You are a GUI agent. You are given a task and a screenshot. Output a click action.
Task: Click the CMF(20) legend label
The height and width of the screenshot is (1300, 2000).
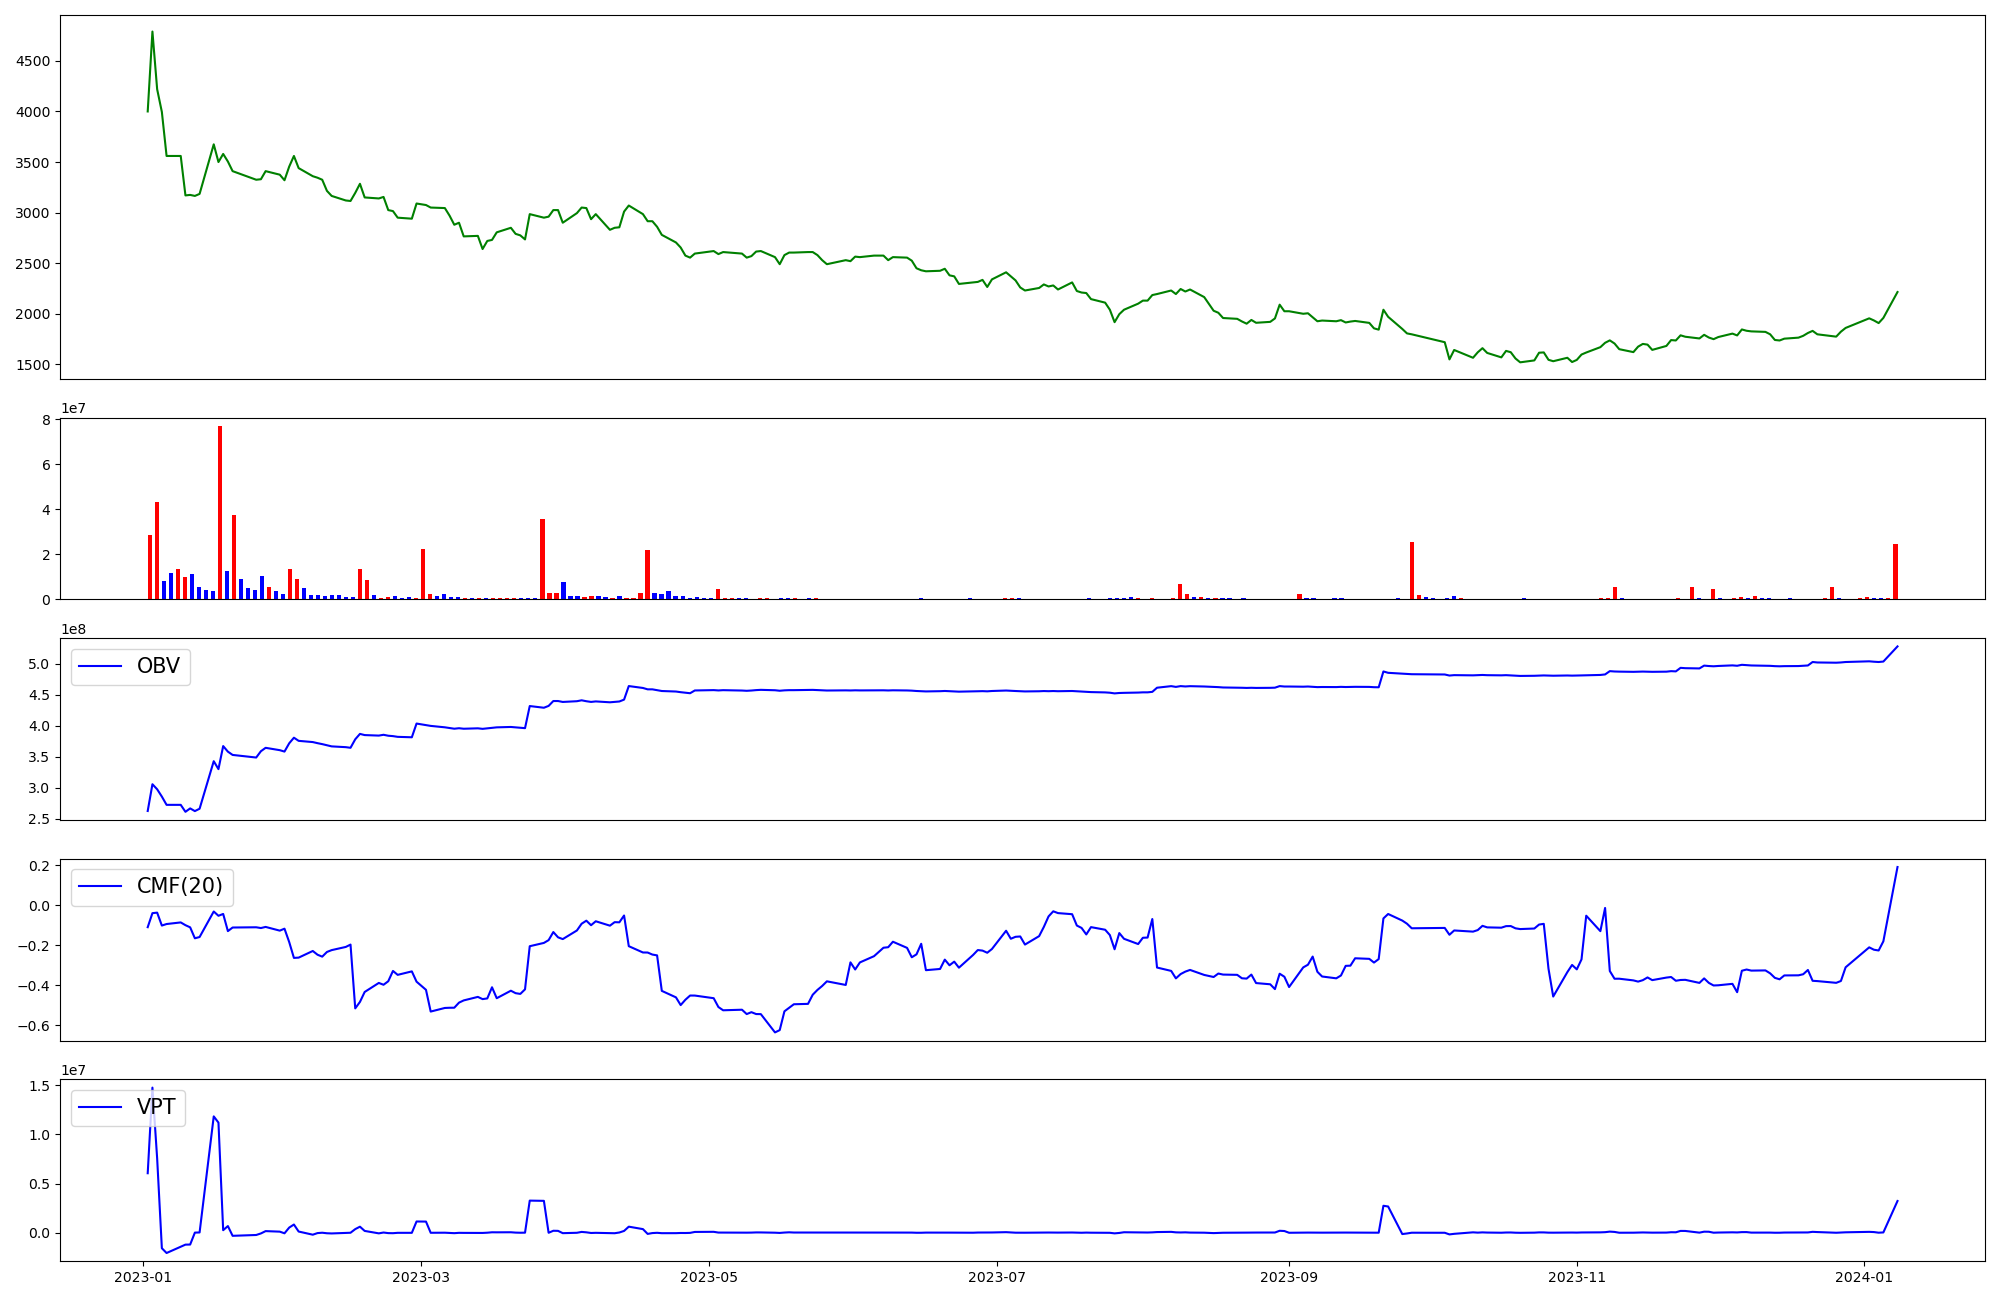tap(180, 886)
